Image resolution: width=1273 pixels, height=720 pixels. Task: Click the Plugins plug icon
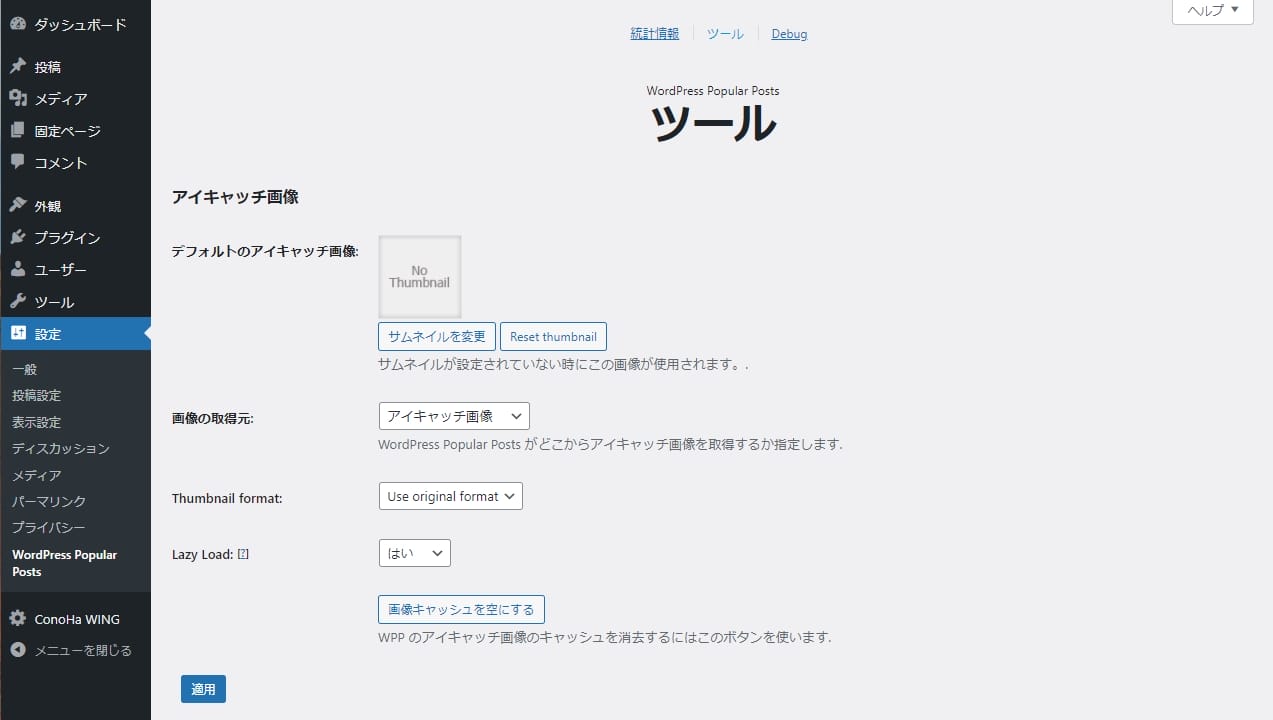pos(18,237)
